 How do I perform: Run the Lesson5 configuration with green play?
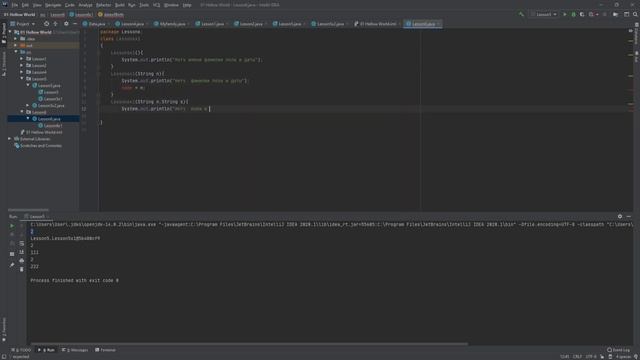(x=565, y=14)
